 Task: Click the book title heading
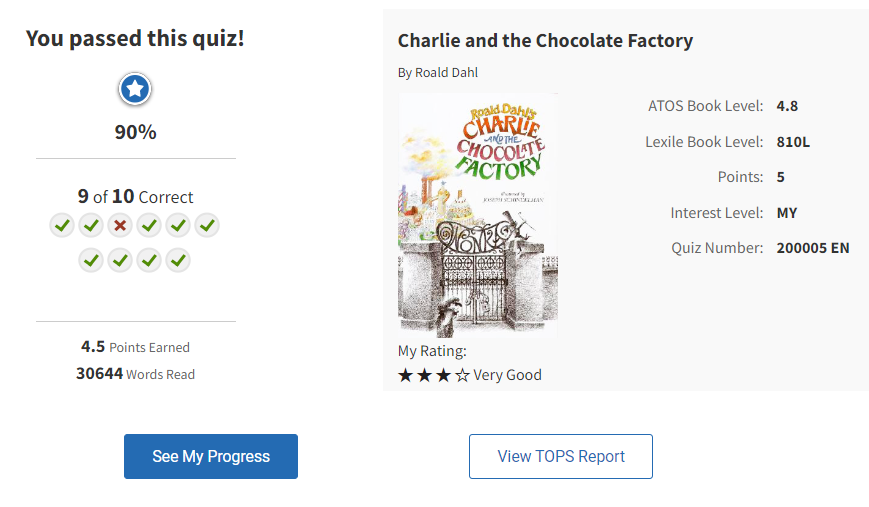point(545,41)
